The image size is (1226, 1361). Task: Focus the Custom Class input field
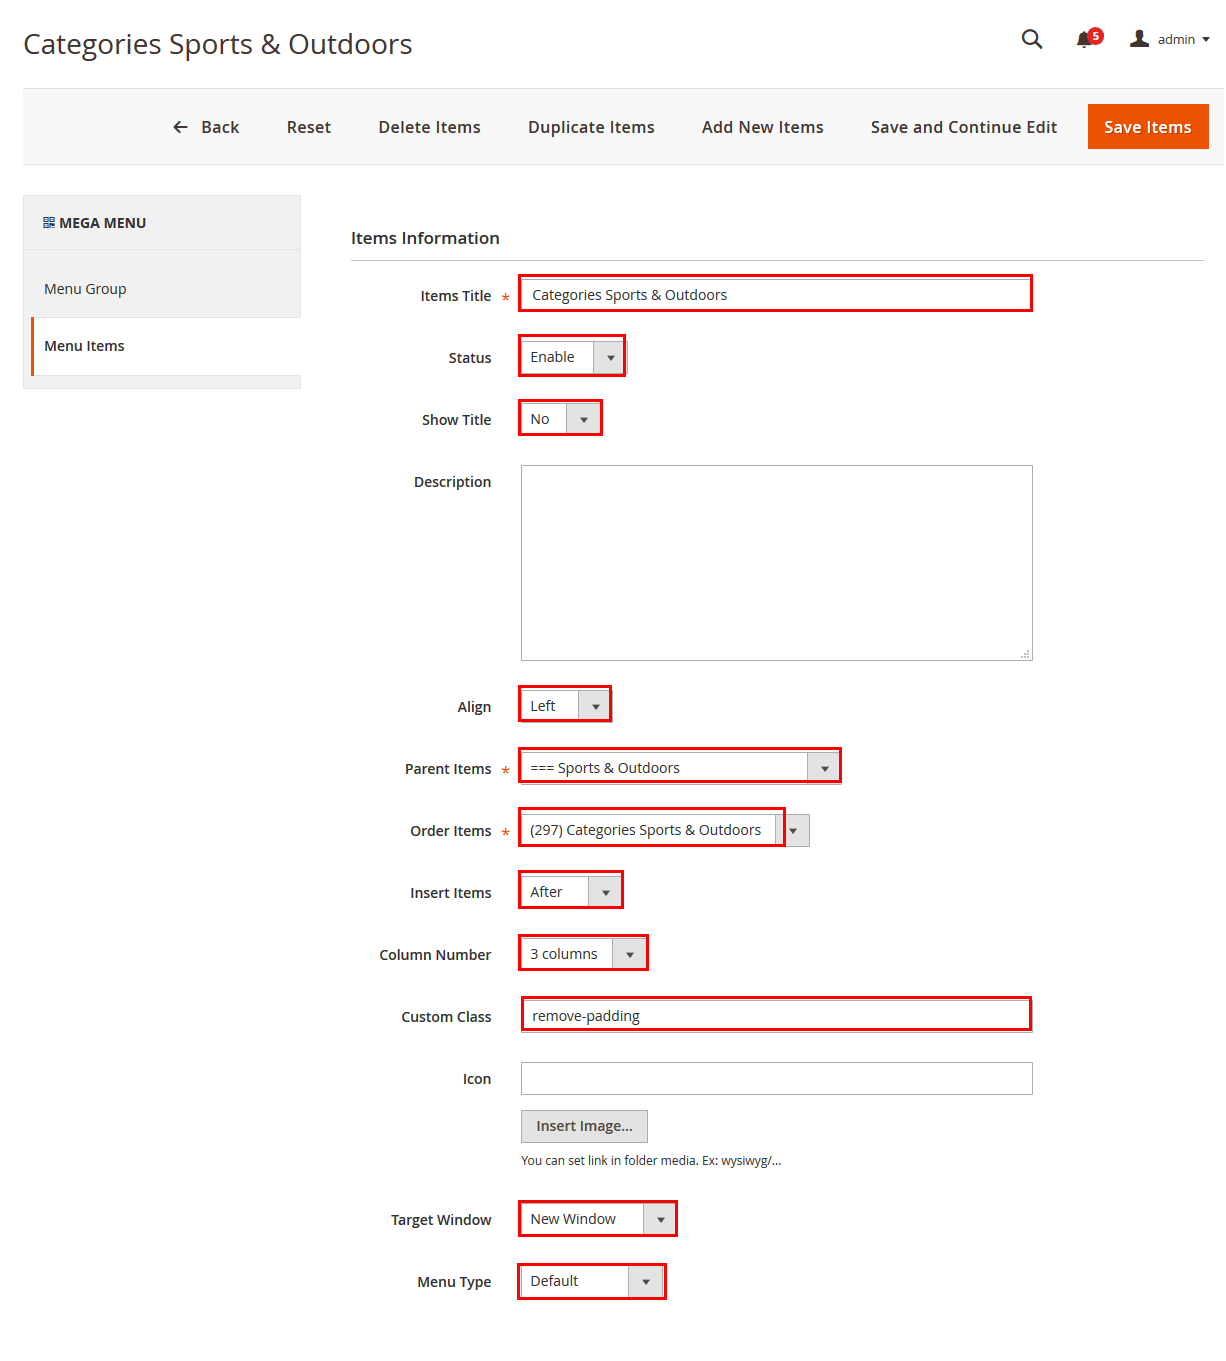[777, 1016]
